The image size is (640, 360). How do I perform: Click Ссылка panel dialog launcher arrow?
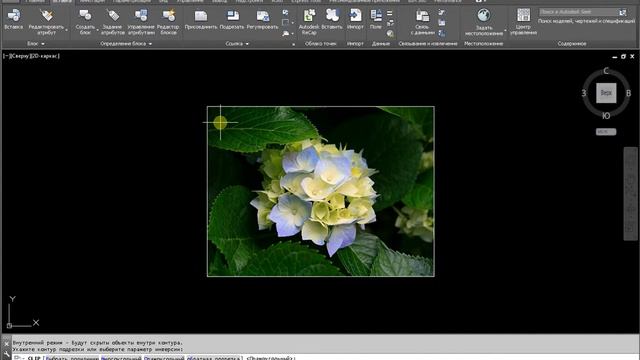(293, 44)
